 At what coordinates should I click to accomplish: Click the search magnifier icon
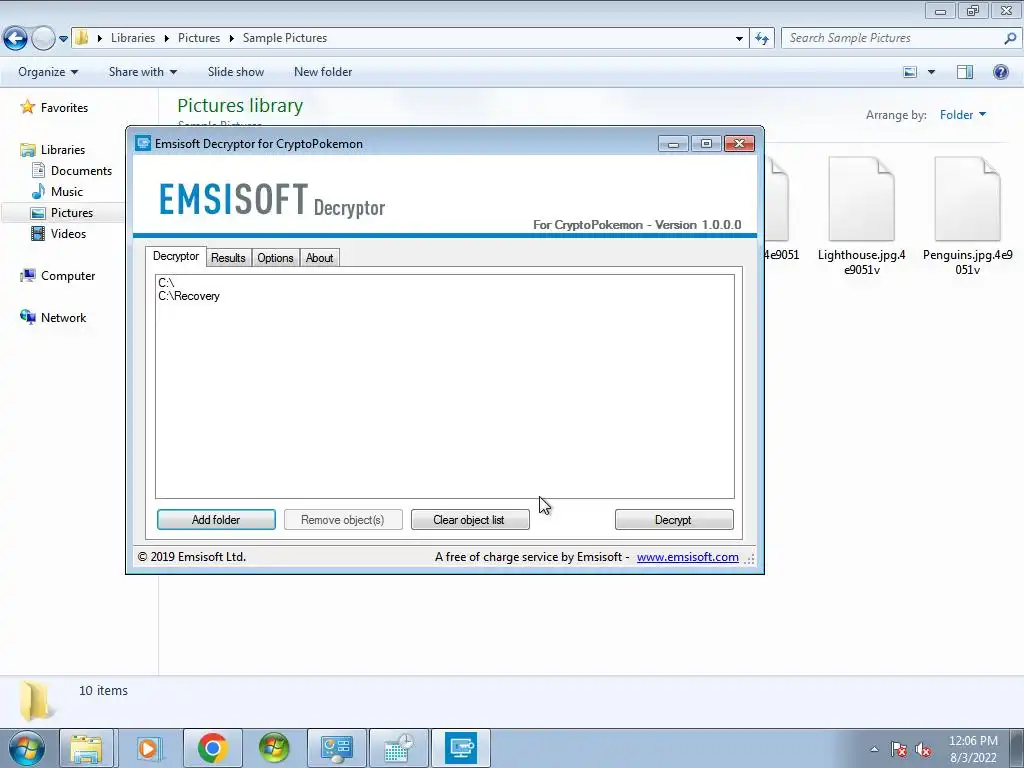[1010, 39]
